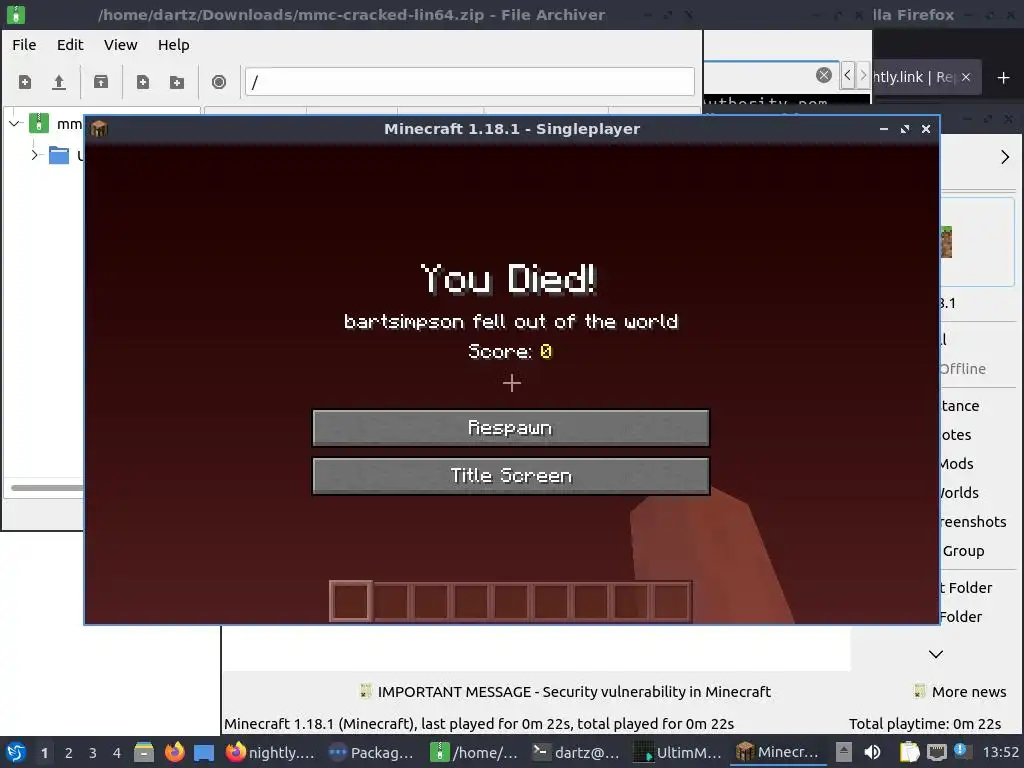Switch to nightly.link Firefox tab
This screenshot has height=768, width=1024.
pyautogui.click(x=913, y=77)
